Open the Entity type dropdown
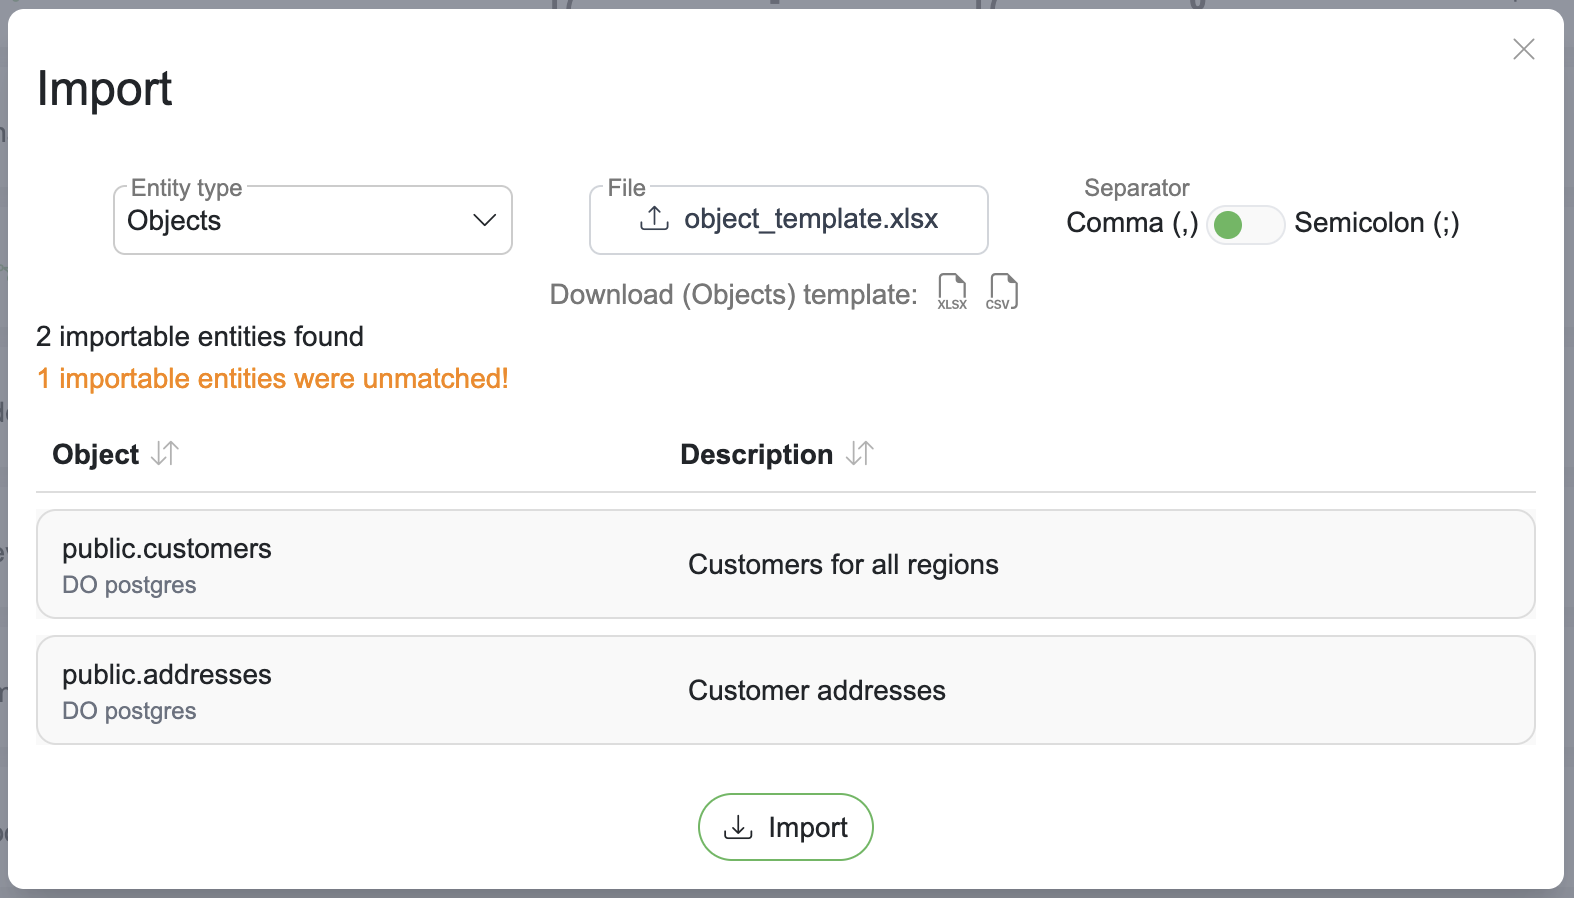The height and width of the screenshot is (898, 1574). [x=312, y=220]
